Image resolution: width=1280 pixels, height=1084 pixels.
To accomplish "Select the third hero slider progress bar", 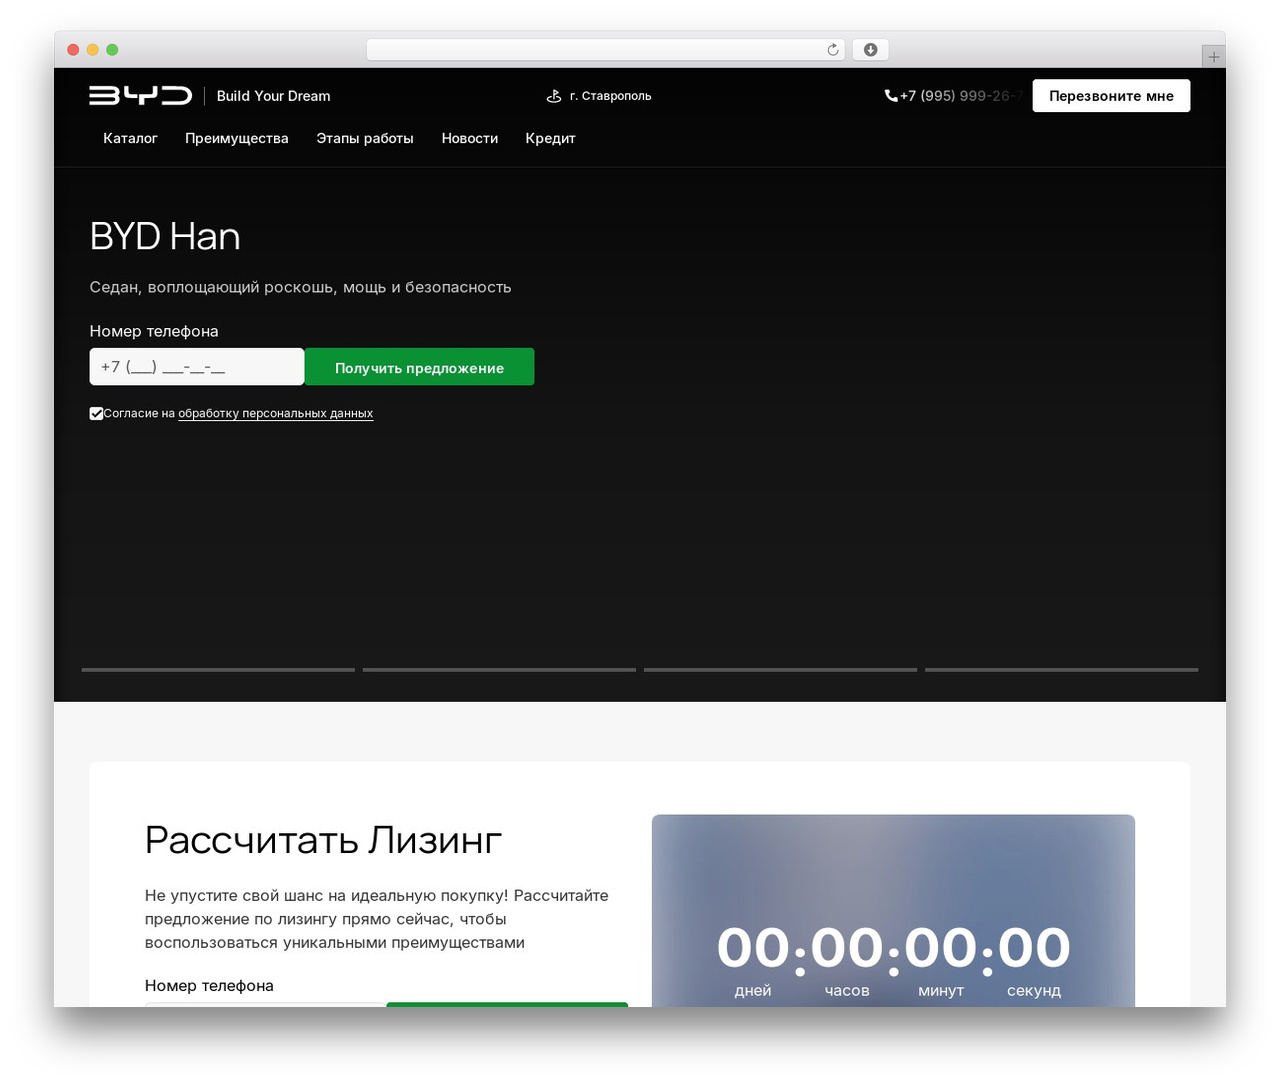I will (x=780, y=670).
